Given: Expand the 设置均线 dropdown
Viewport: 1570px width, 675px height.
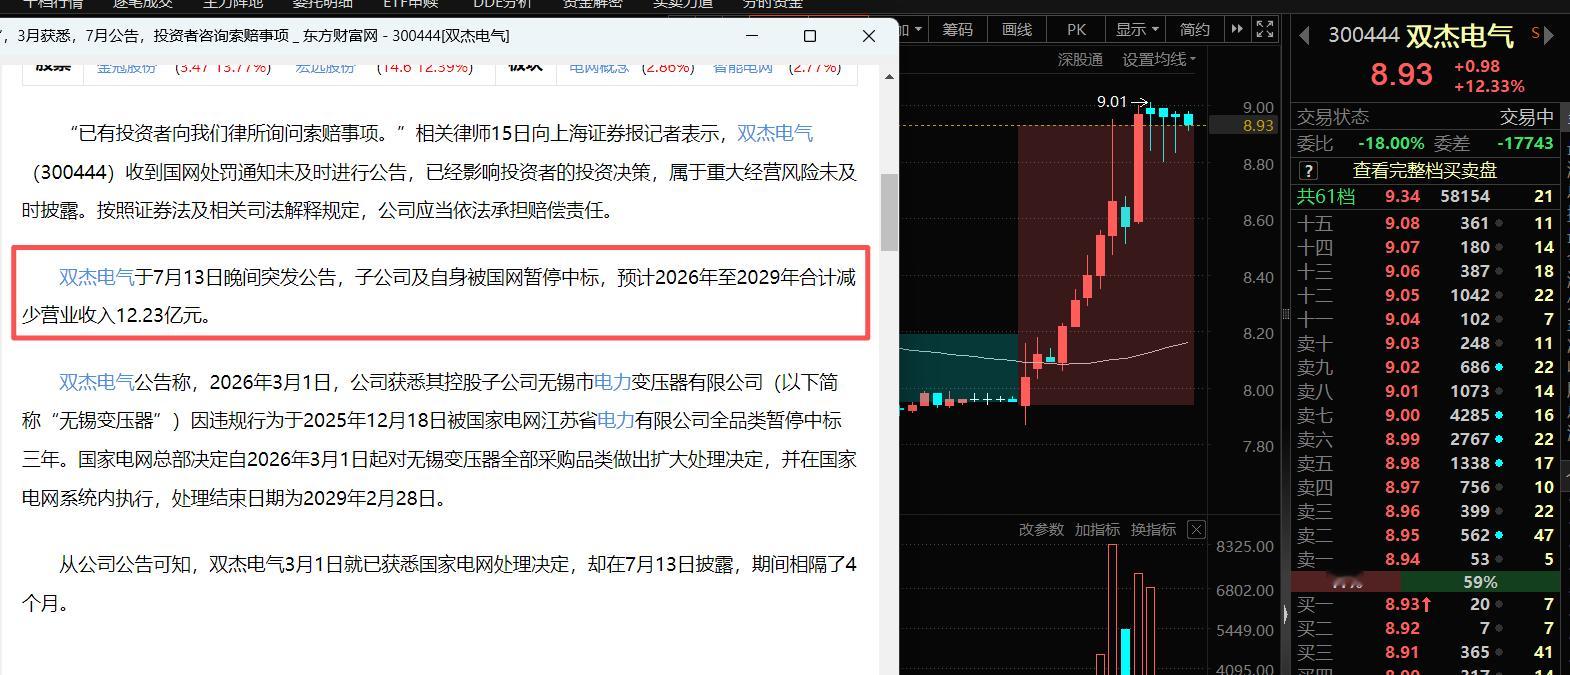Looking at the screenshot, I should (x=1159, y=60).
